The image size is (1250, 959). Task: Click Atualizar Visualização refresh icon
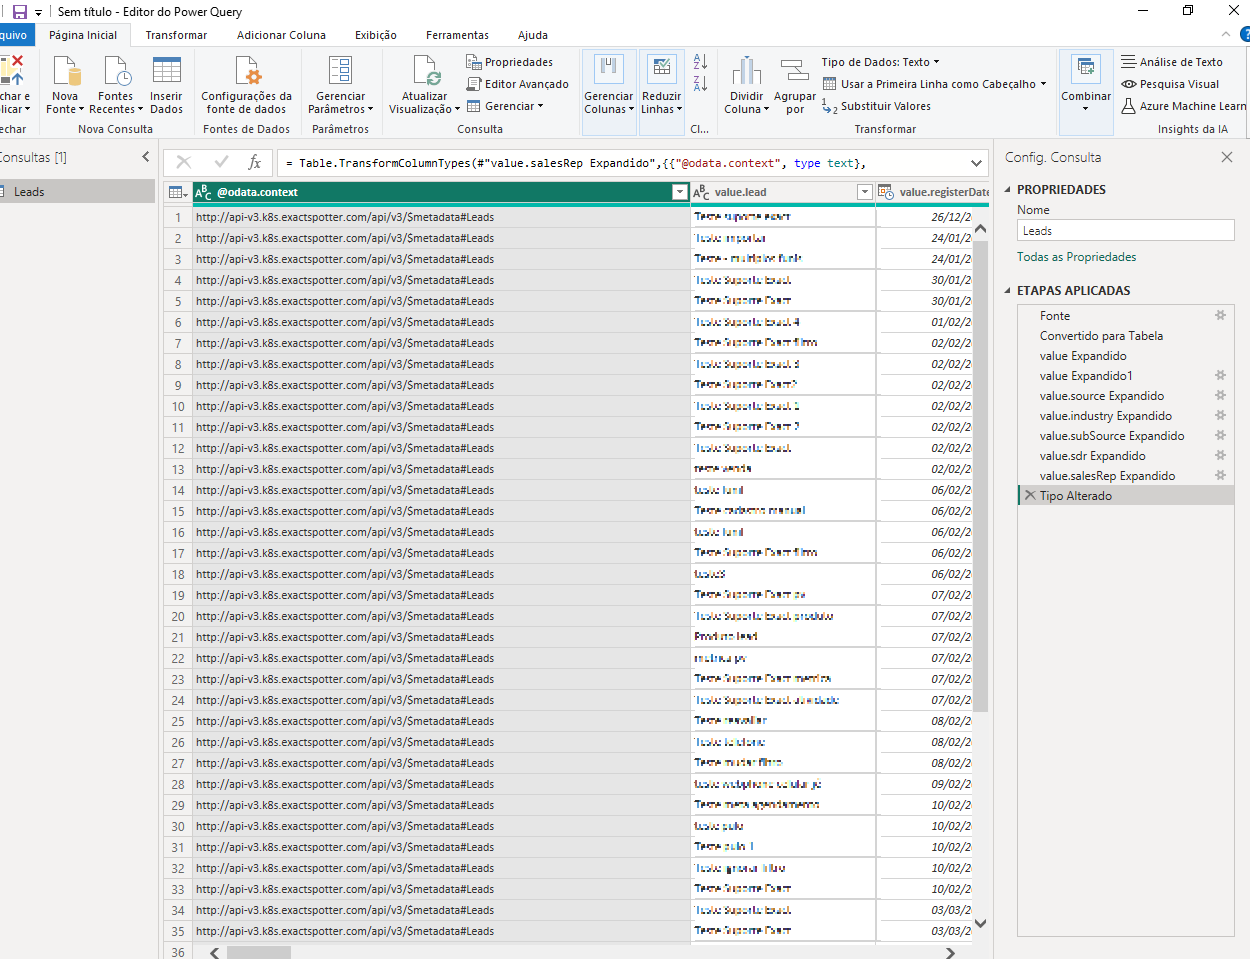pos(425,72)
